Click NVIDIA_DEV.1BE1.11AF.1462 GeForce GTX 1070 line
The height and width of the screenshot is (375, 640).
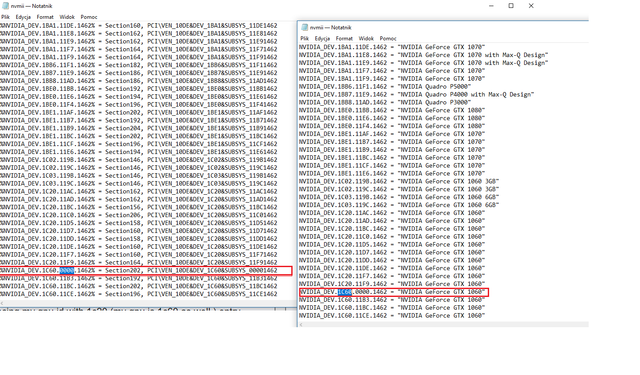point(392,134)
